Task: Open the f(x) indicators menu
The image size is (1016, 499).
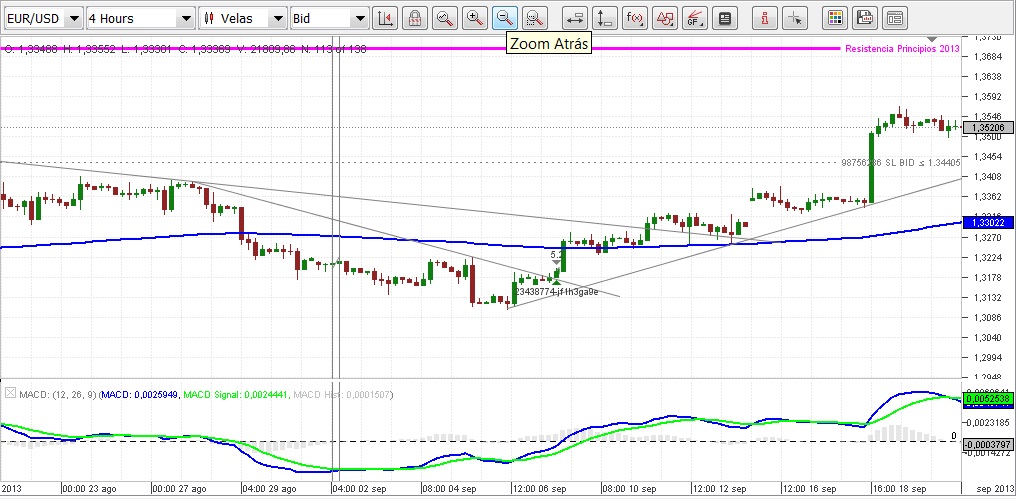Action: coord(636,18)
